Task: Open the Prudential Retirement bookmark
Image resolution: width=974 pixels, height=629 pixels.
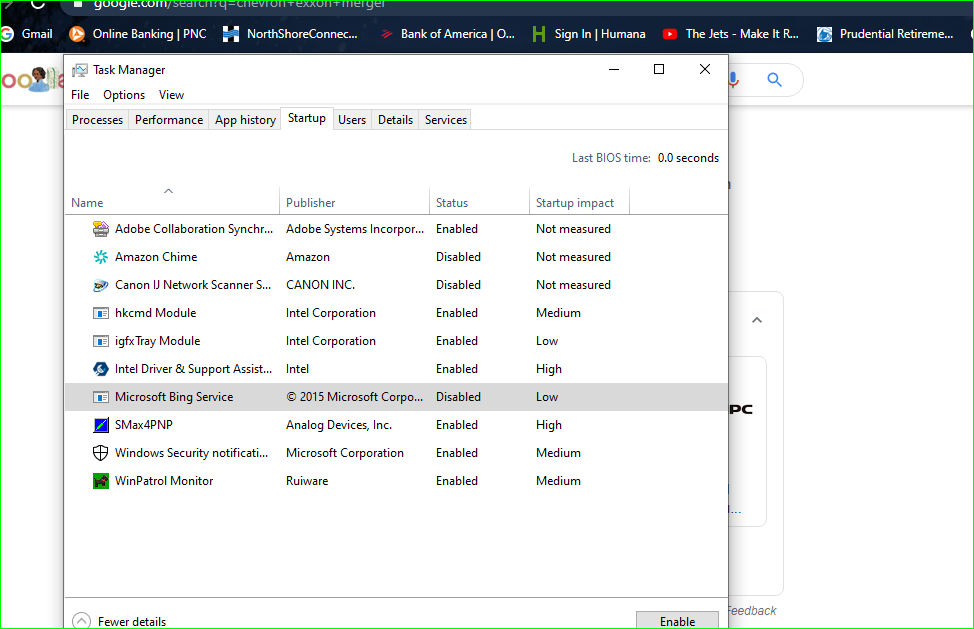Action: (x=885, y=34)
